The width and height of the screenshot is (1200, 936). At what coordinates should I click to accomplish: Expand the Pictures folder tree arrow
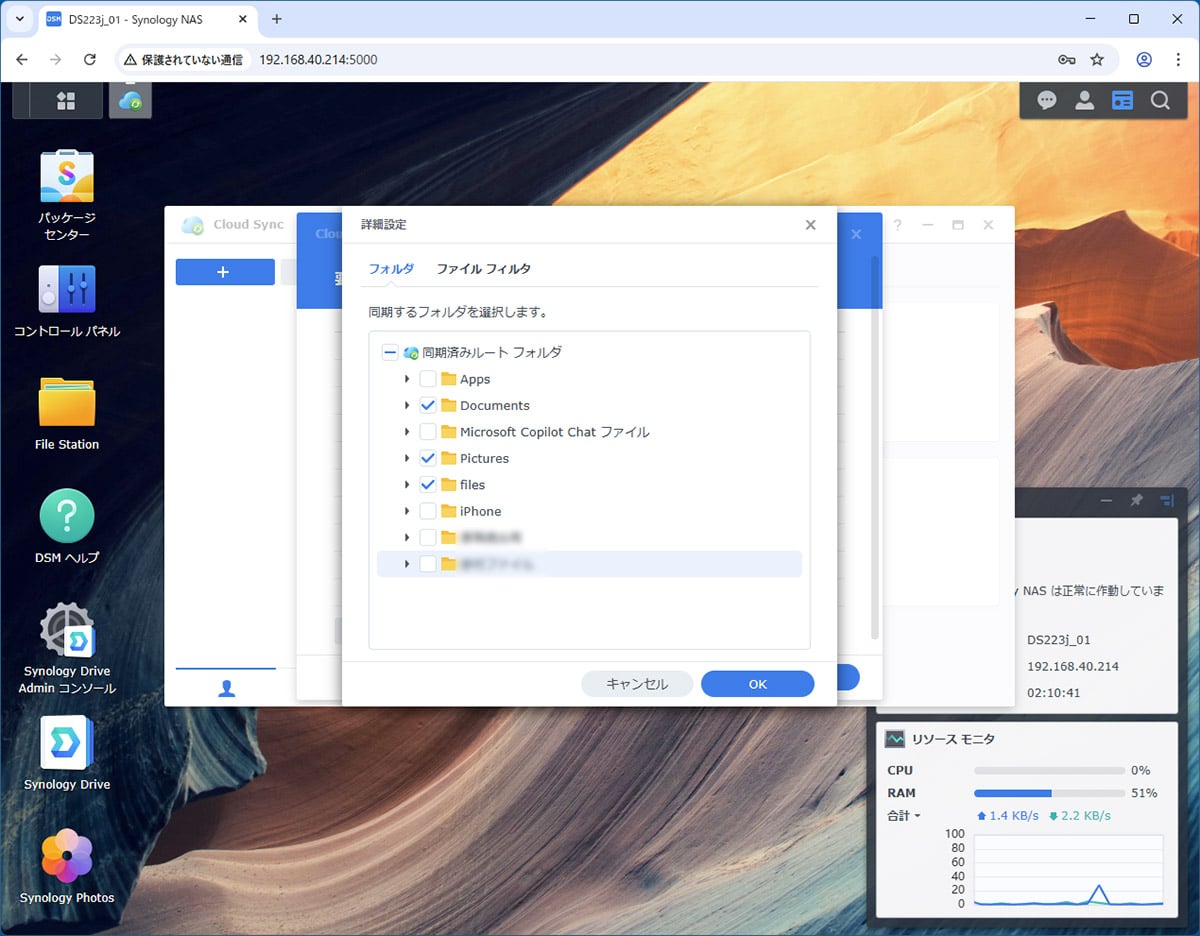click(x=407, y=458)
